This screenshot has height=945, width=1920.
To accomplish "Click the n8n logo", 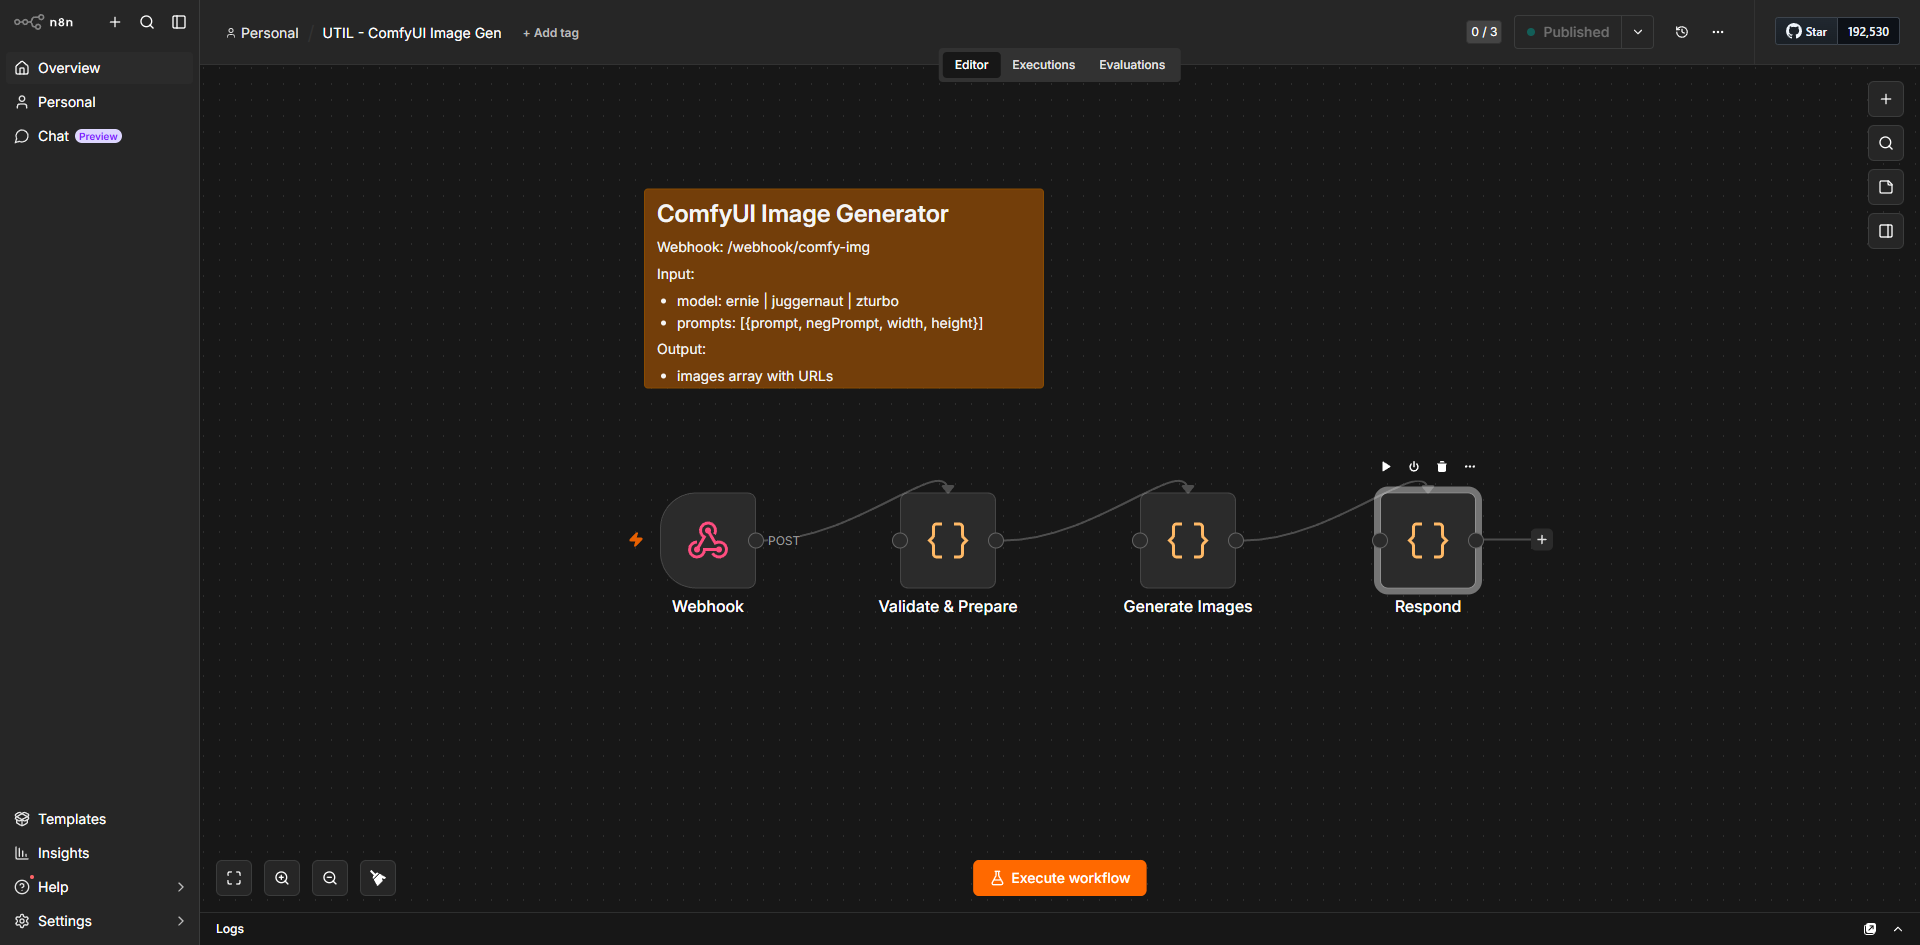I will pos(44,22).
